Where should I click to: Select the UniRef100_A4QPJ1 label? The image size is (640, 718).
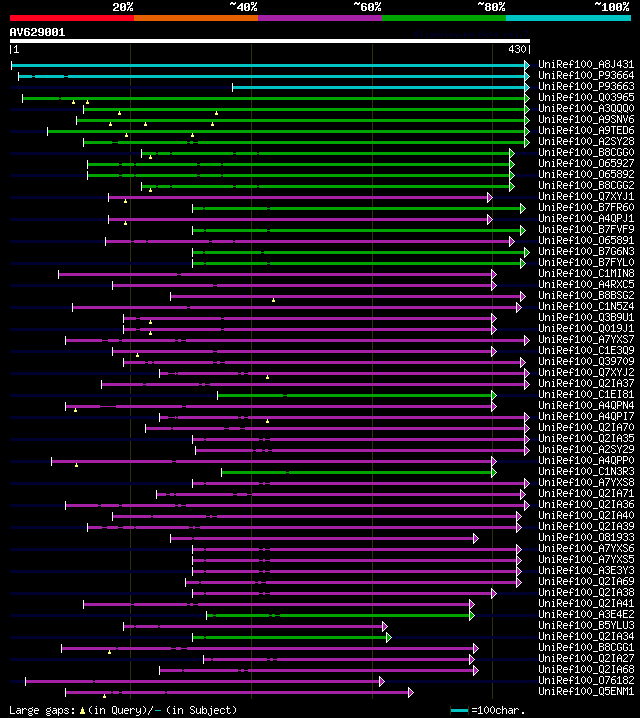(586, 218)
